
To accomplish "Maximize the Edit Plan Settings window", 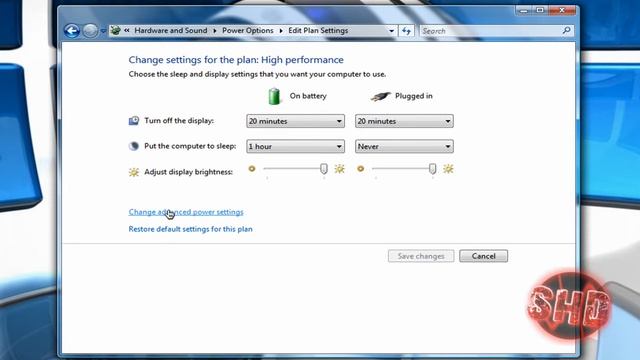I will click(x=540, y=10).
